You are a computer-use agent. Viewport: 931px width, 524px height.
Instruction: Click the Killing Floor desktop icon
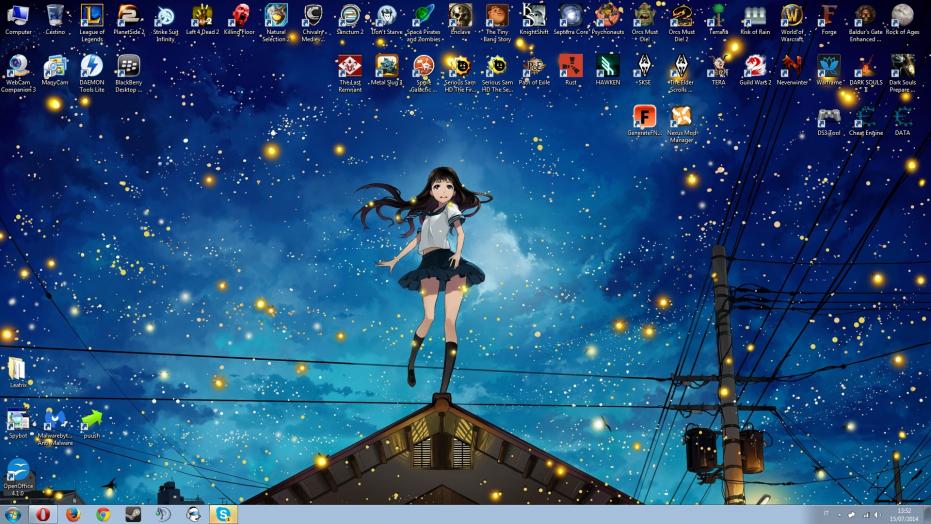(x=239, y=20)
